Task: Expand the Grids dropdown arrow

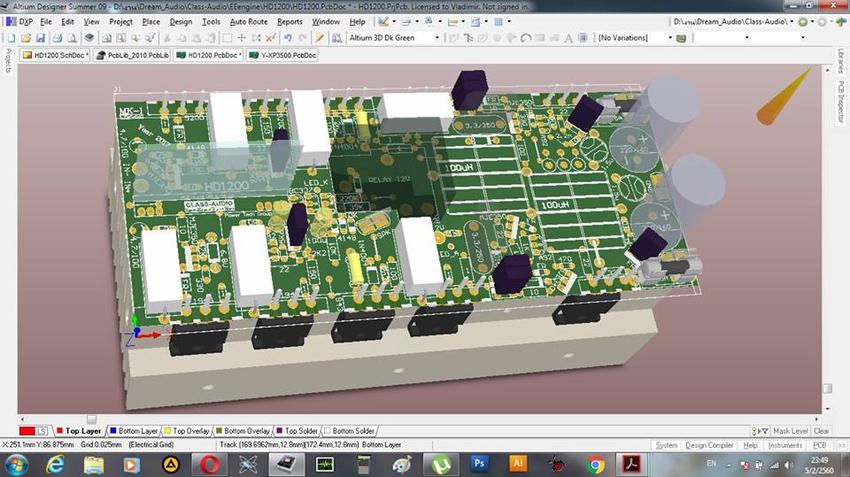Action: tap(509, 22)
